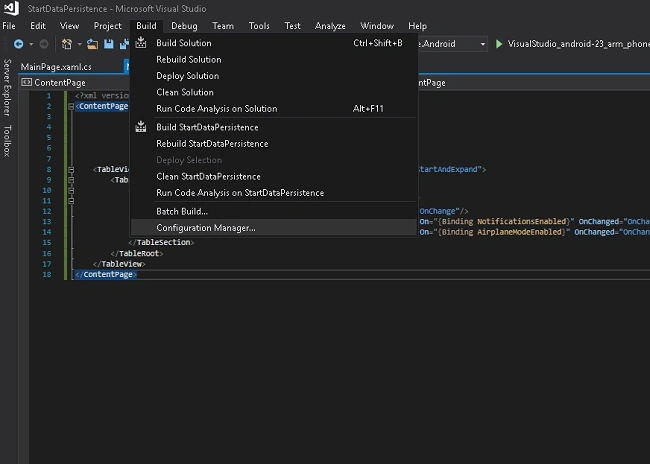Click the NotificationsEnabled binding text
Viewport: 650px width, 464px height.
coord(521,221)
